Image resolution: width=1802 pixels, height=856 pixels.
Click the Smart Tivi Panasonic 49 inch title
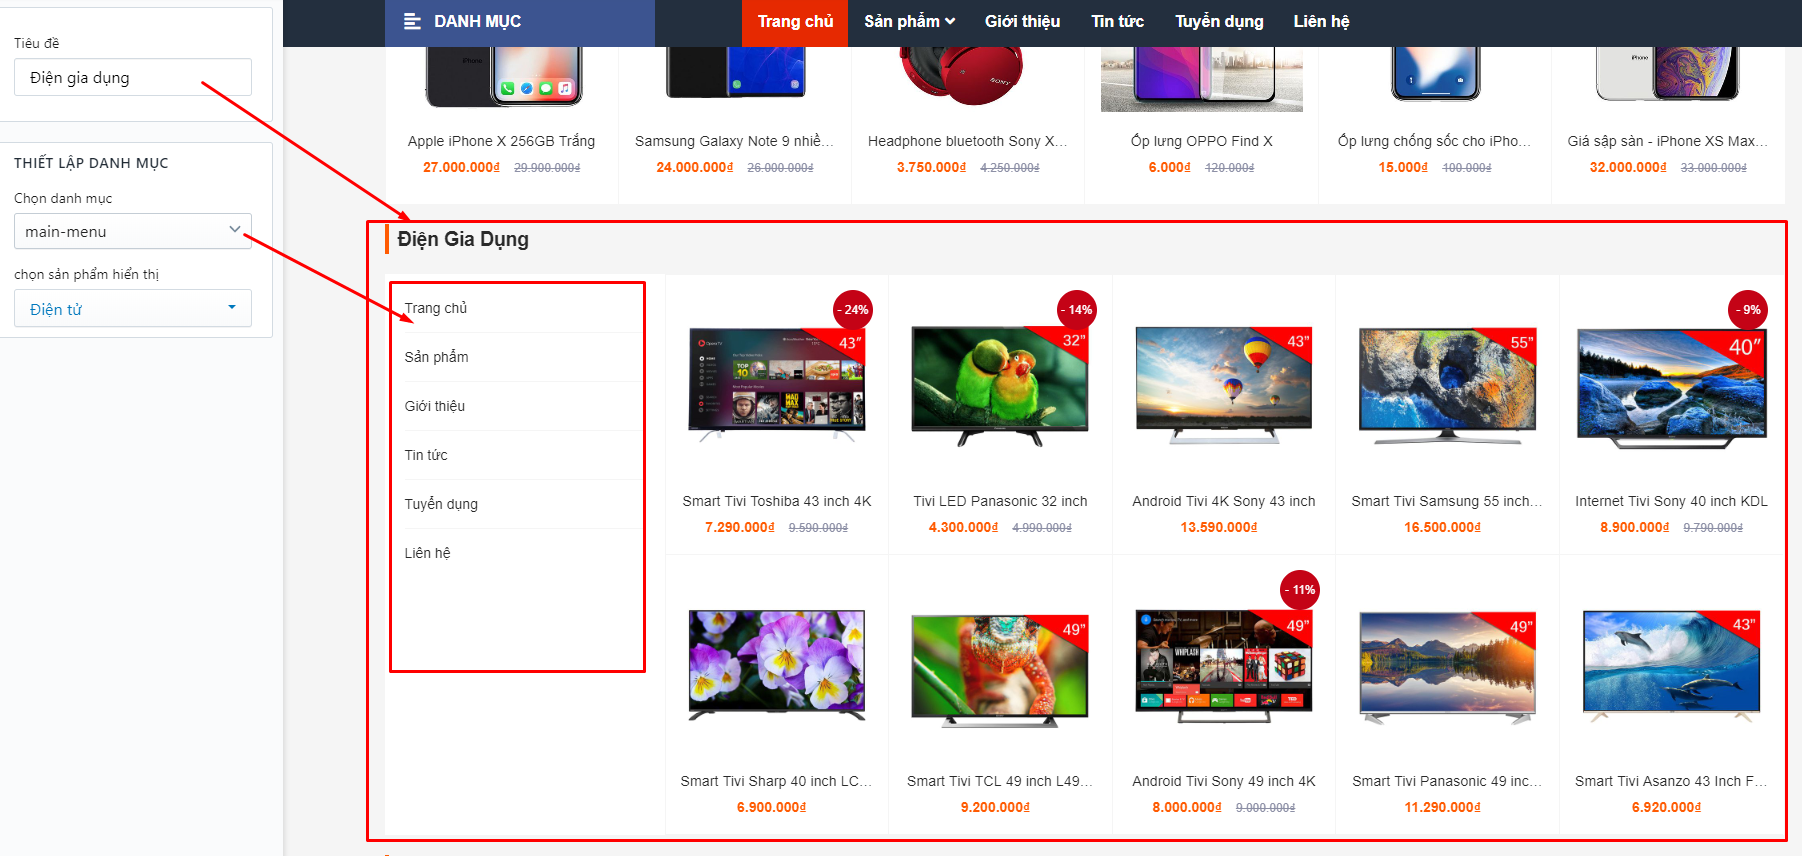[1447, 781]
